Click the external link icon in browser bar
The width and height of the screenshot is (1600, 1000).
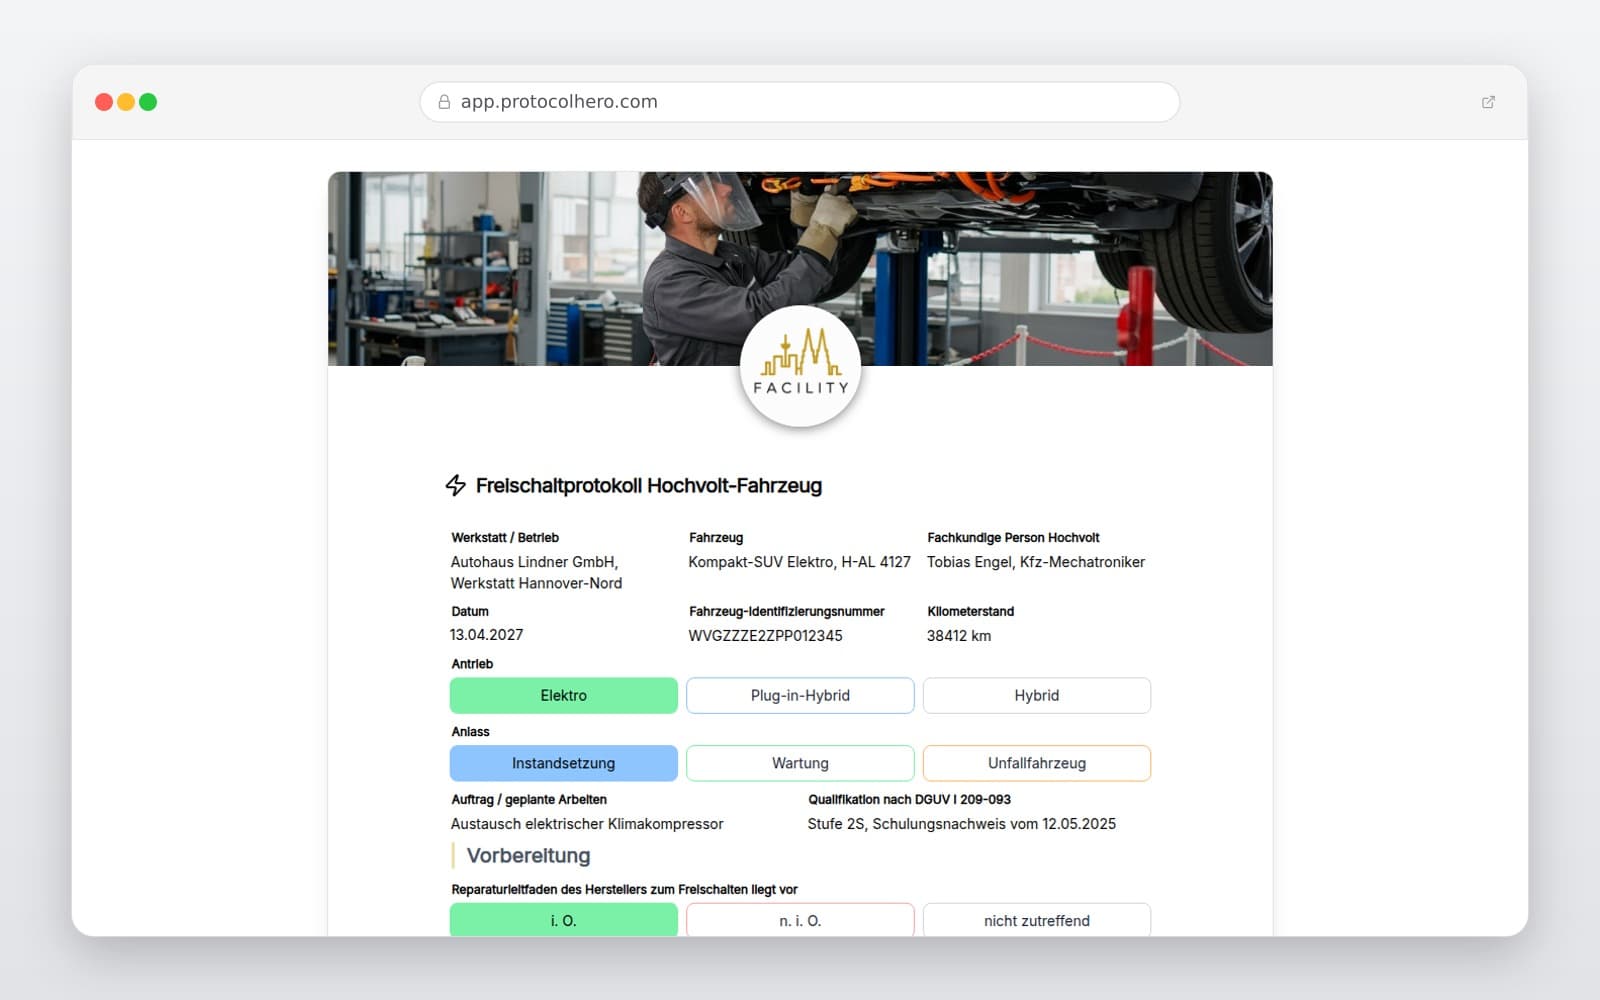1488,102
